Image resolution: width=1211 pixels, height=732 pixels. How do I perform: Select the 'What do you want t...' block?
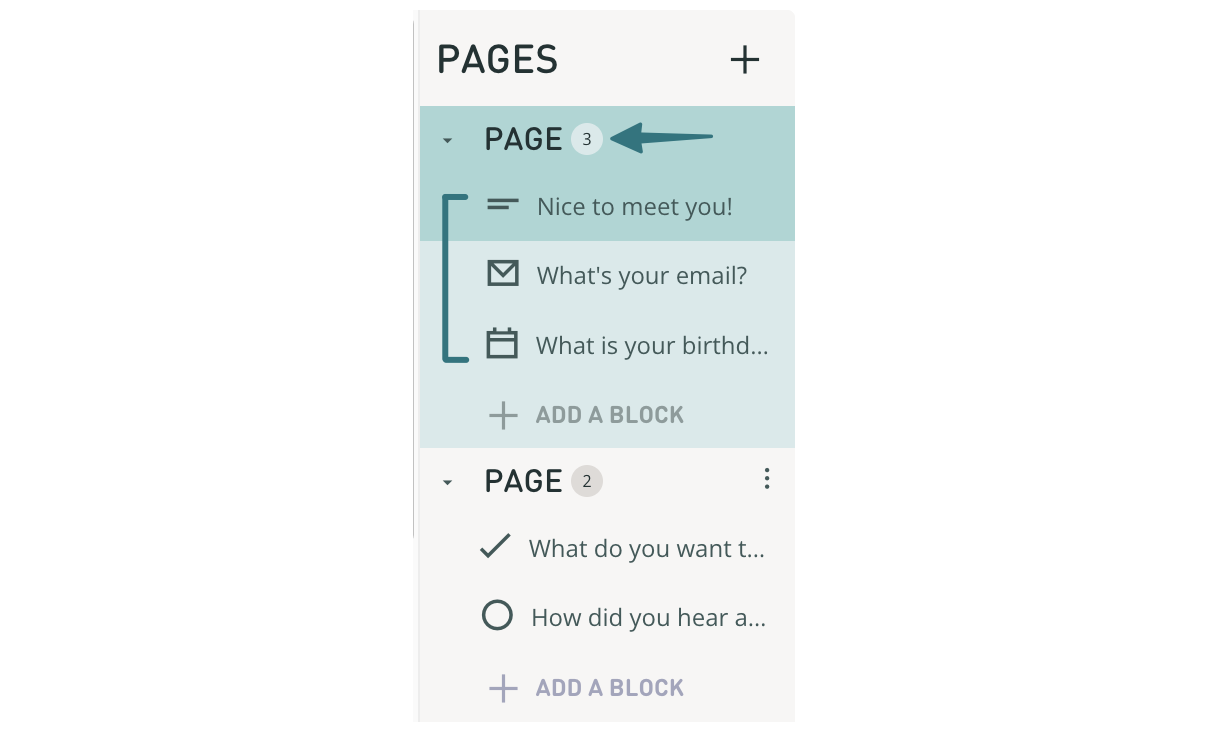coord(646,549)
